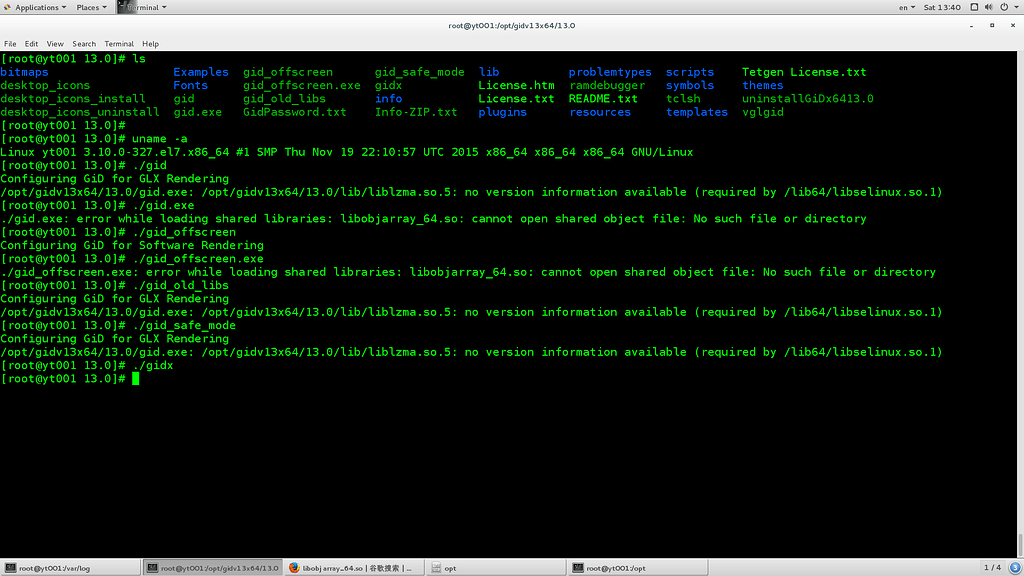This screenshot has height=576, width=1024.
Task: Click the network status icon
Action: point(975,7)
